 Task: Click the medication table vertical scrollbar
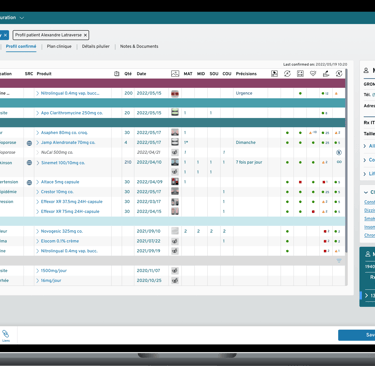point(346,160)
